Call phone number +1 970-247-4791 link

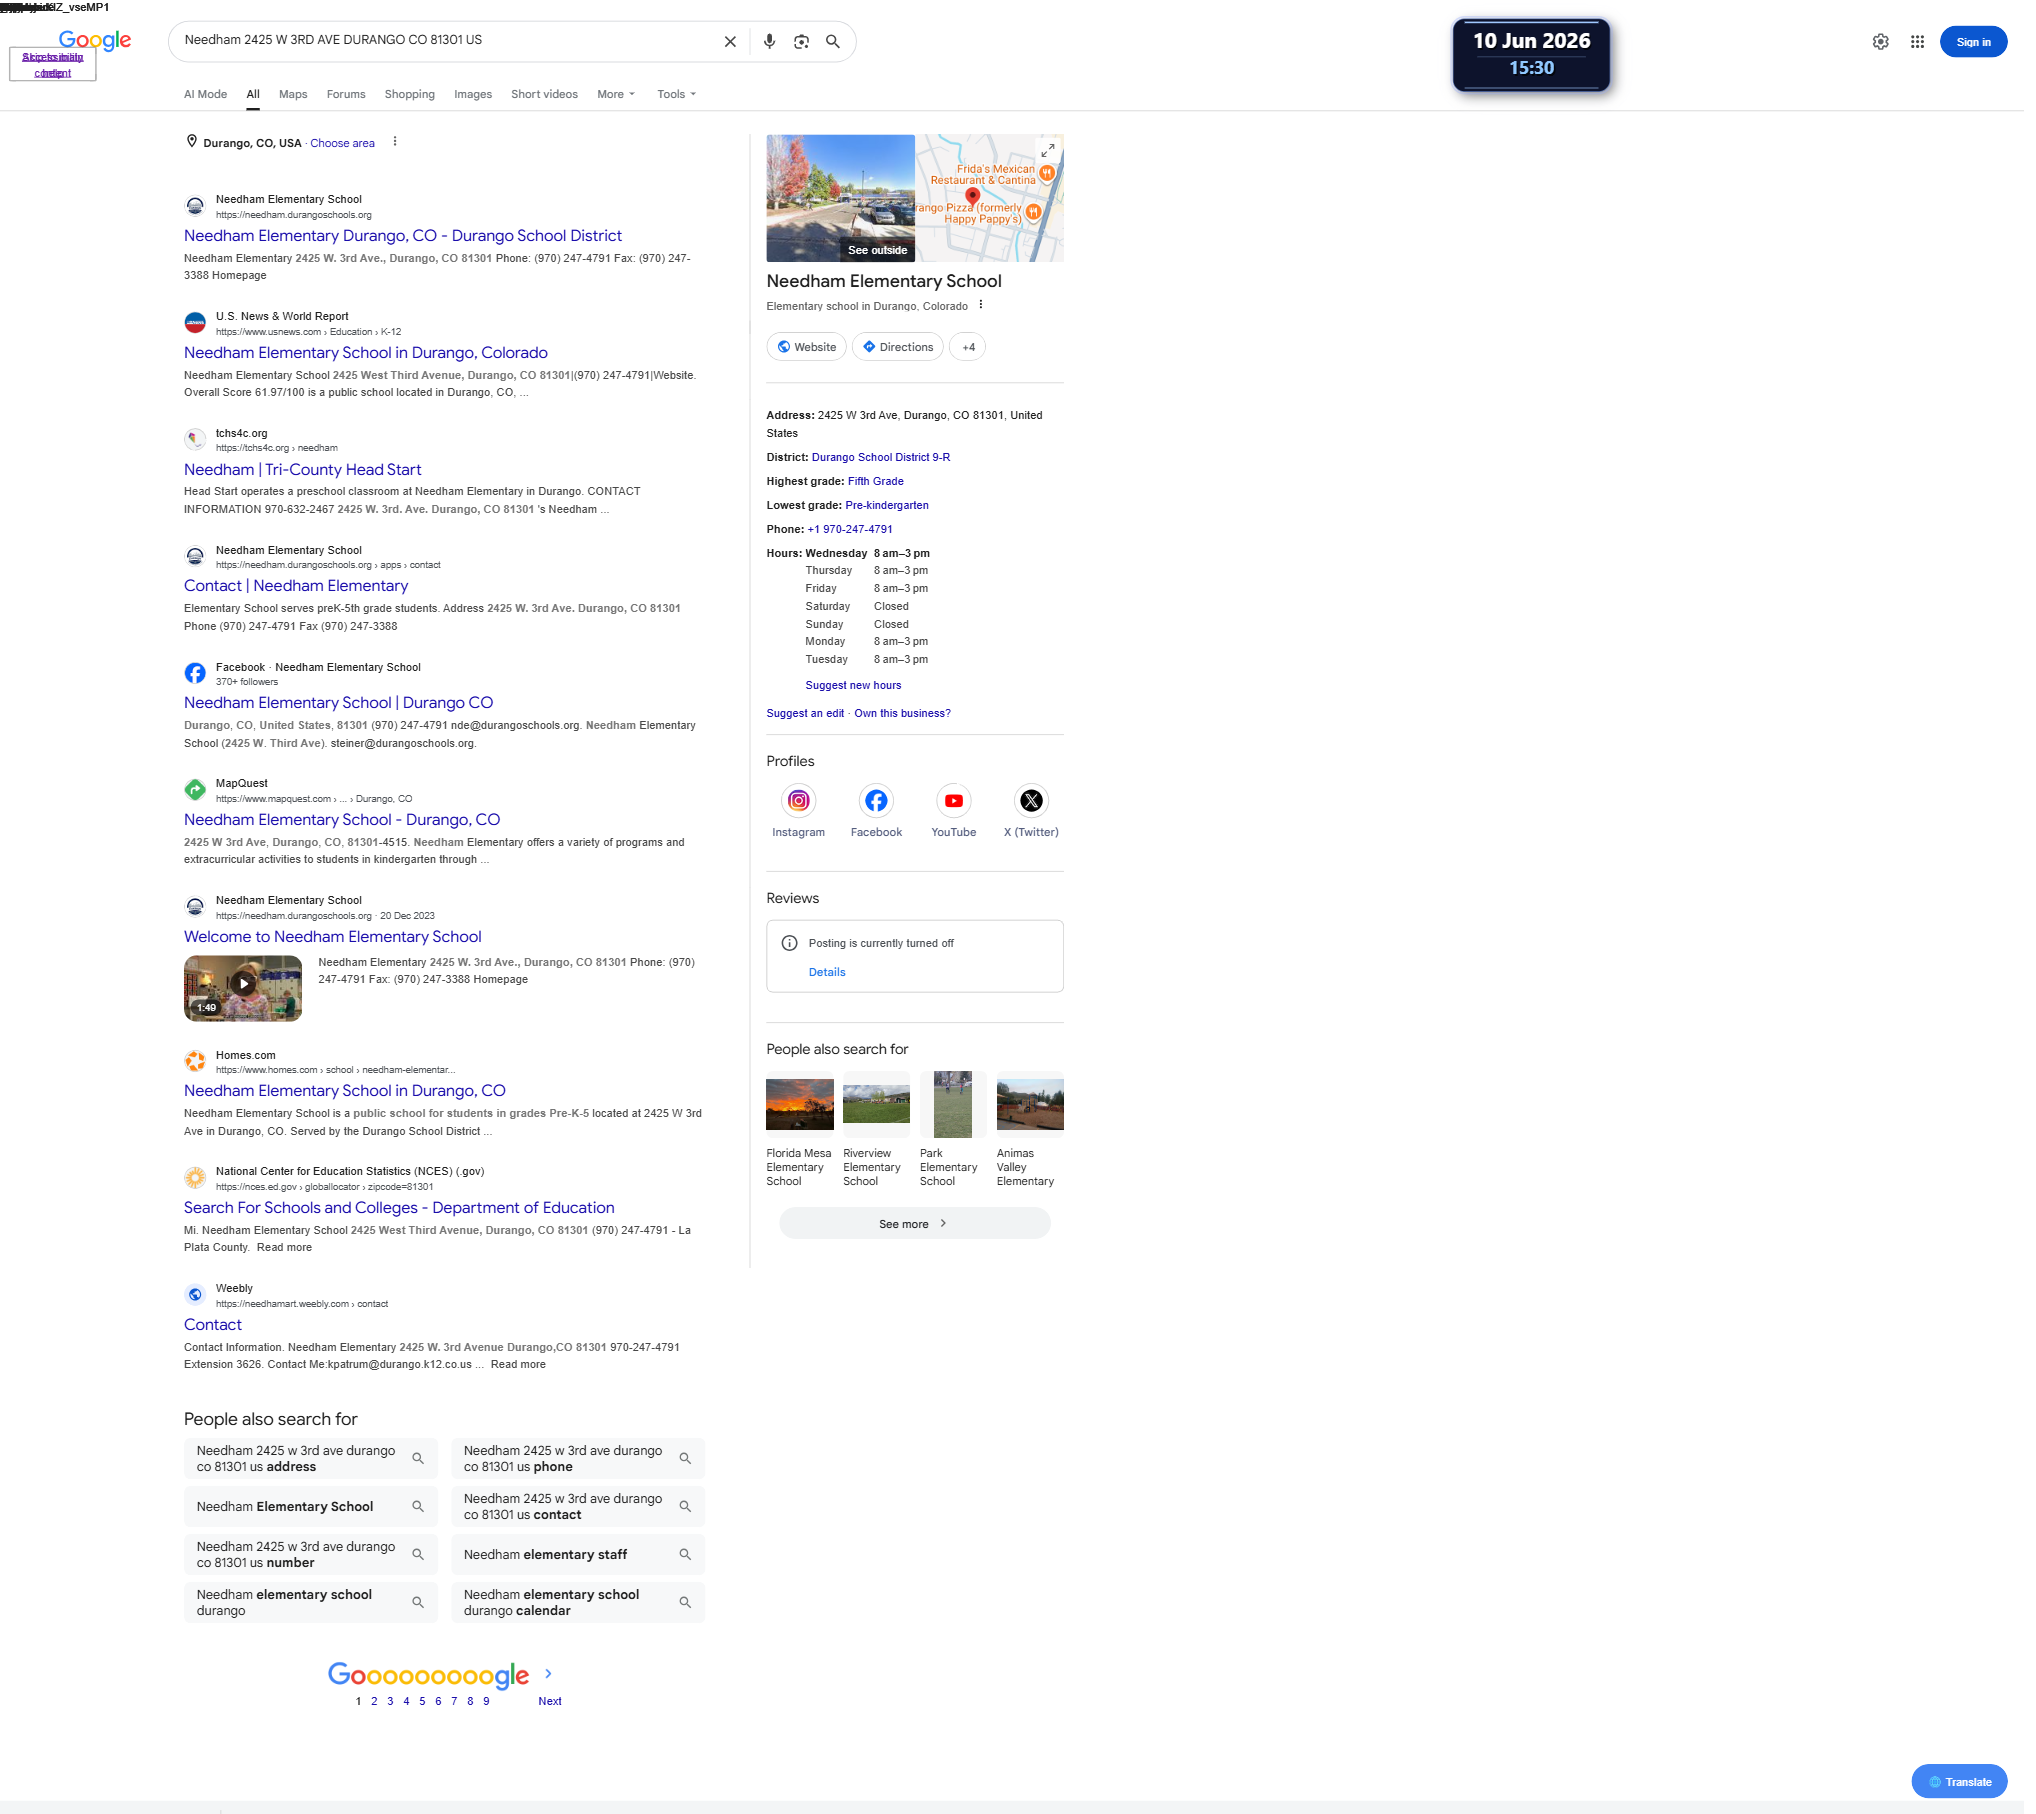850,529
